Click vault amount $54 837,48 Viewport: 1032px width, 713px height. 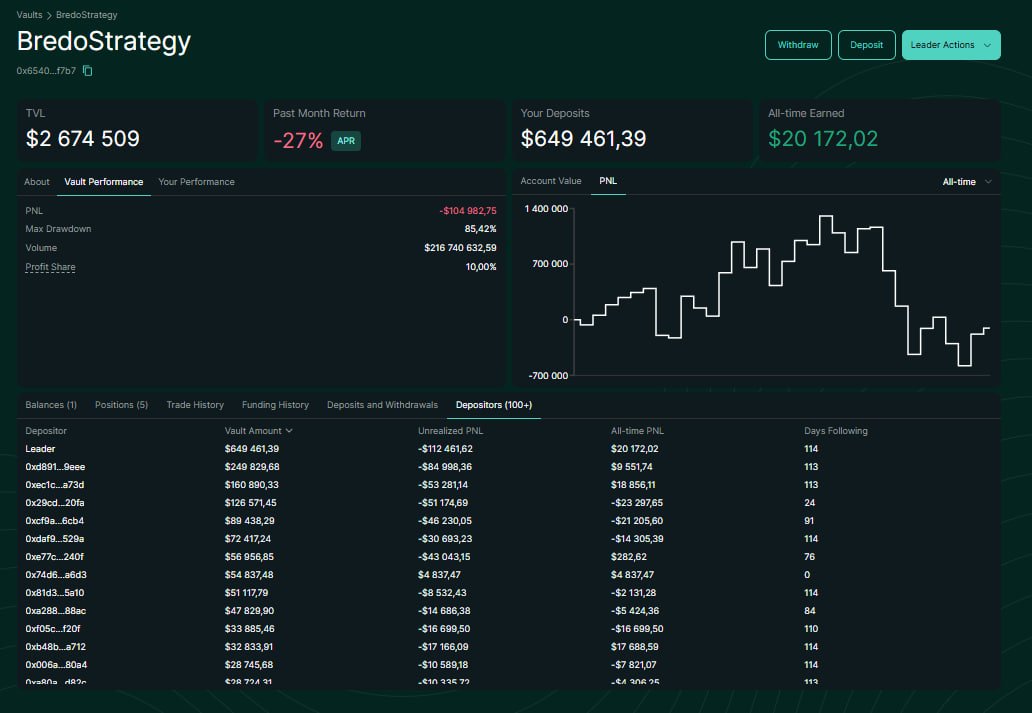point(249,575)
